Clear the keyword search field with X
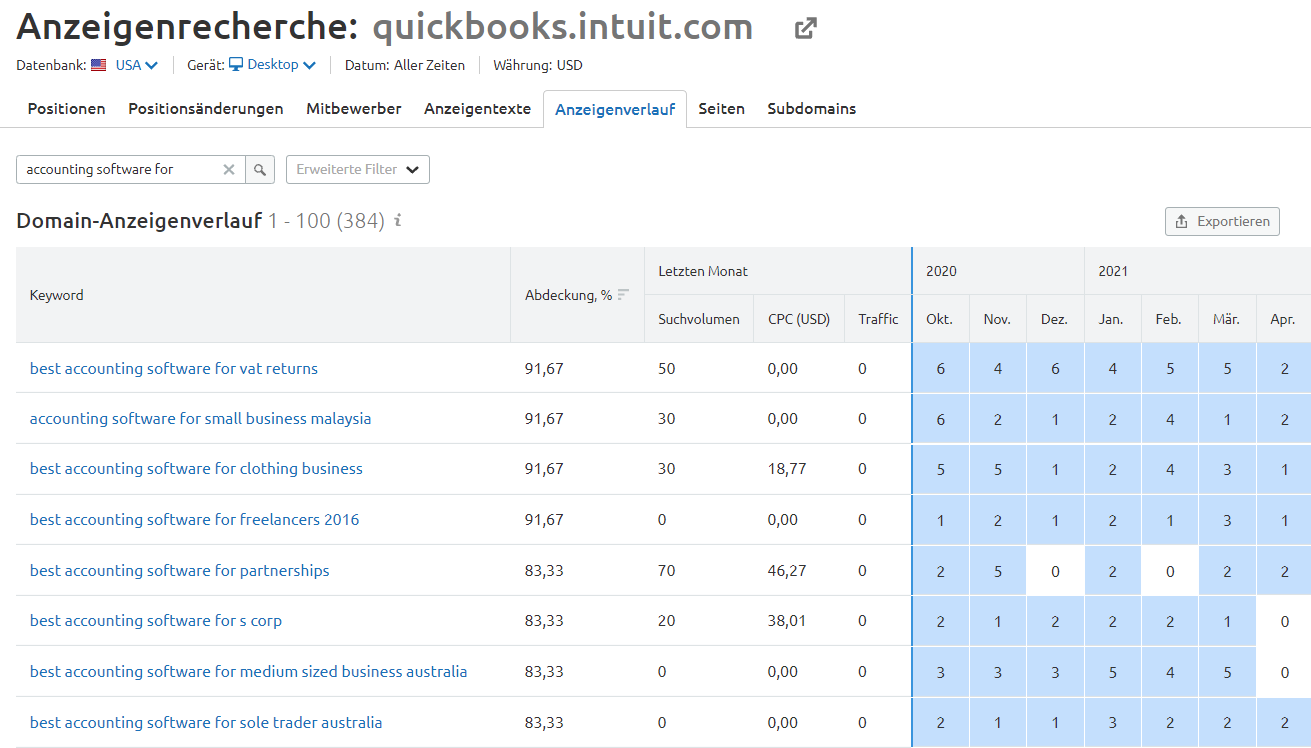The width and height of the screenshot is (1311, 748). 229,170
